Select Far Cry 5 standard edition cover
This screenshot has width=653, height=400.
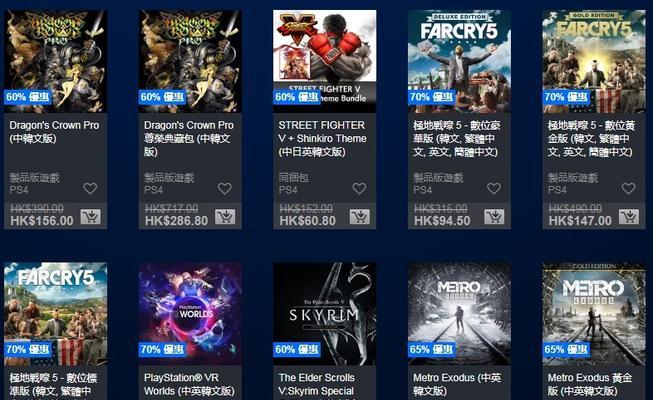(55, 314)
